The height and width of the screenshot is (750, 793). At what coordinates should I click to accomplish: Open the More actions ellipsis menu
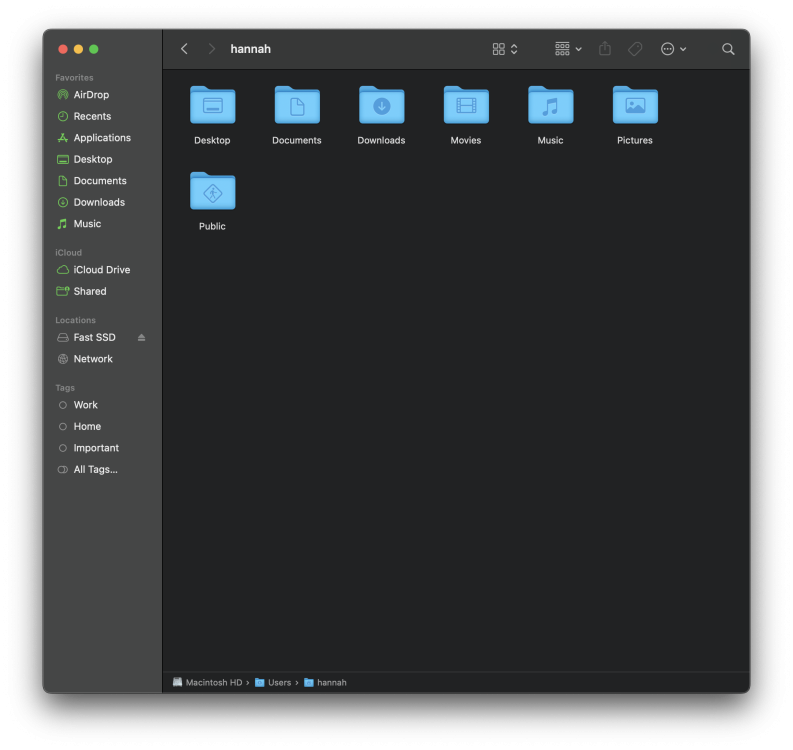673,49
